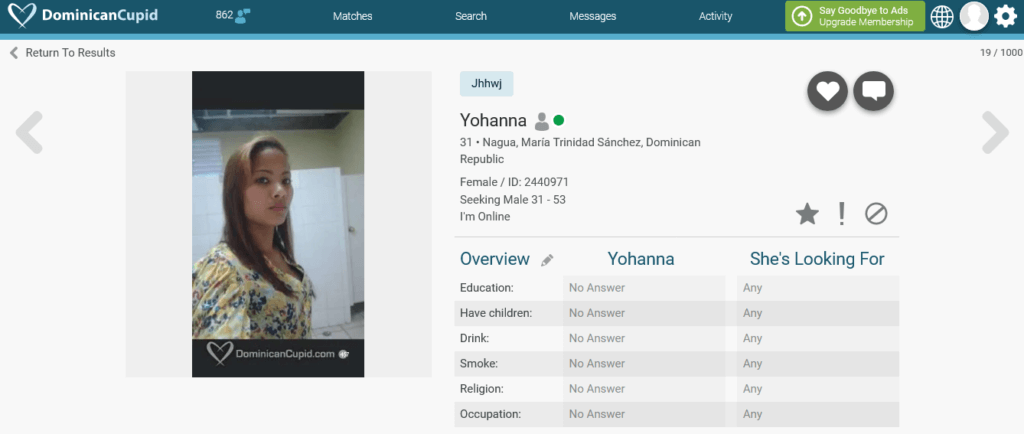Image resolution: width=1024 pixels, height=434 pixels.
Task: Click Any in the Occupation row
Action: click(752, 414)
